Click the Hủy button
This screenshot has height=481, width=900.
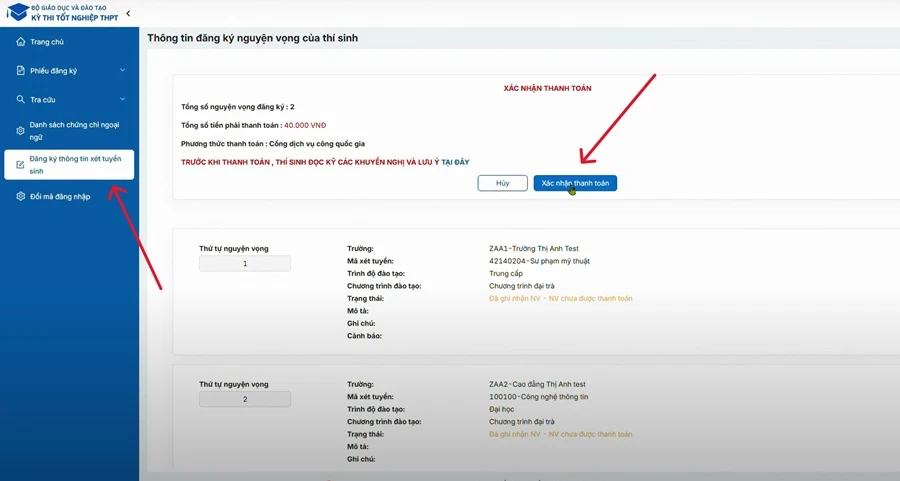tap(502, 183)
